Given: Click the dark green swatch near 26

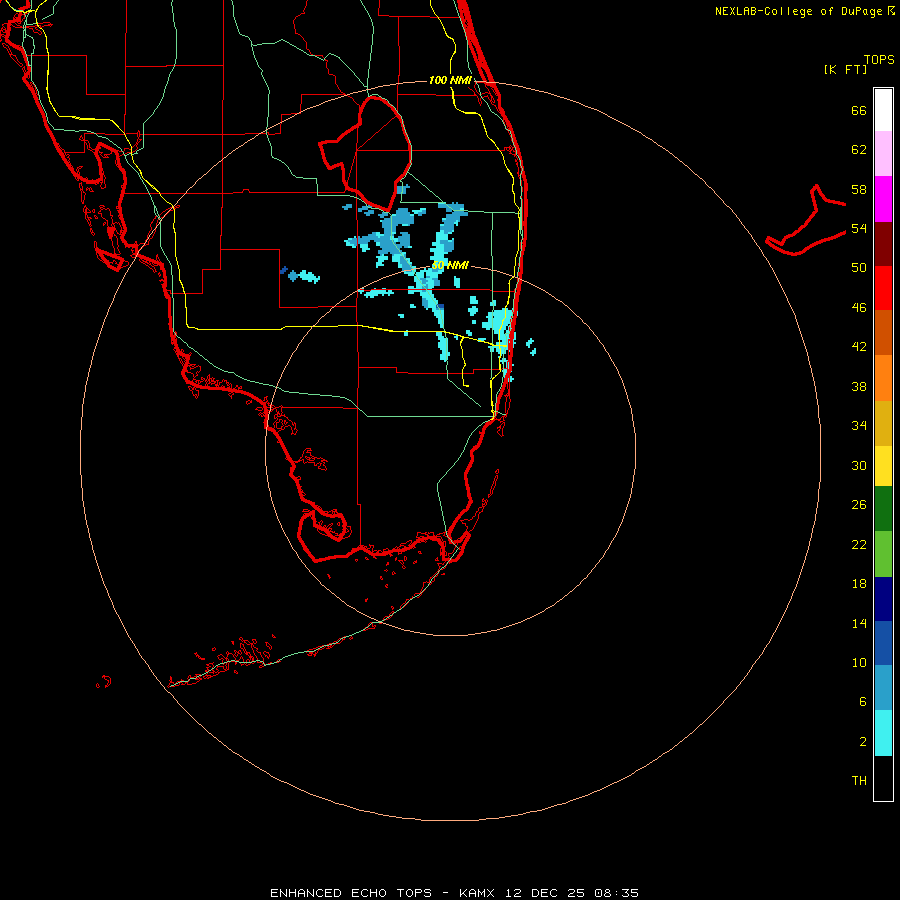Looking at the screenshot, I should [x=883, y=509].
